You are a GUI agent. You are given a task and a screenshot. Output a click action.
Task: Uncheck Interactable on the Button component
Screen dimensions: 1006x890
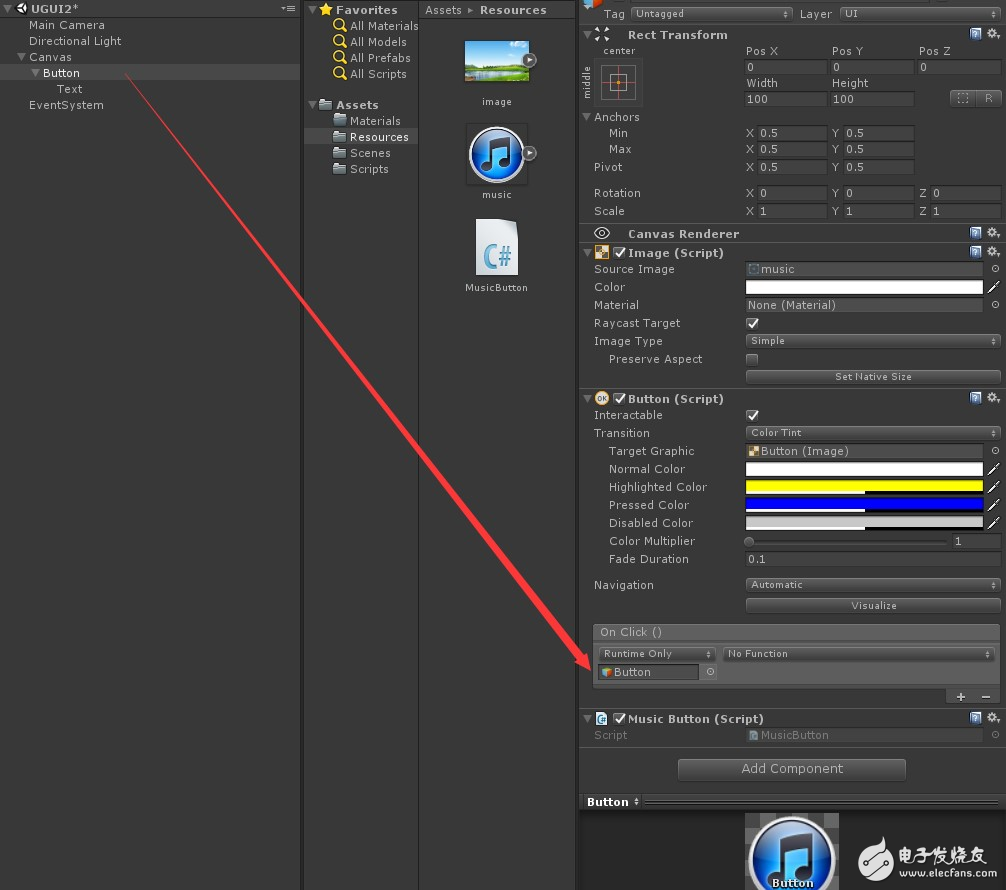(x=750, y=415)
